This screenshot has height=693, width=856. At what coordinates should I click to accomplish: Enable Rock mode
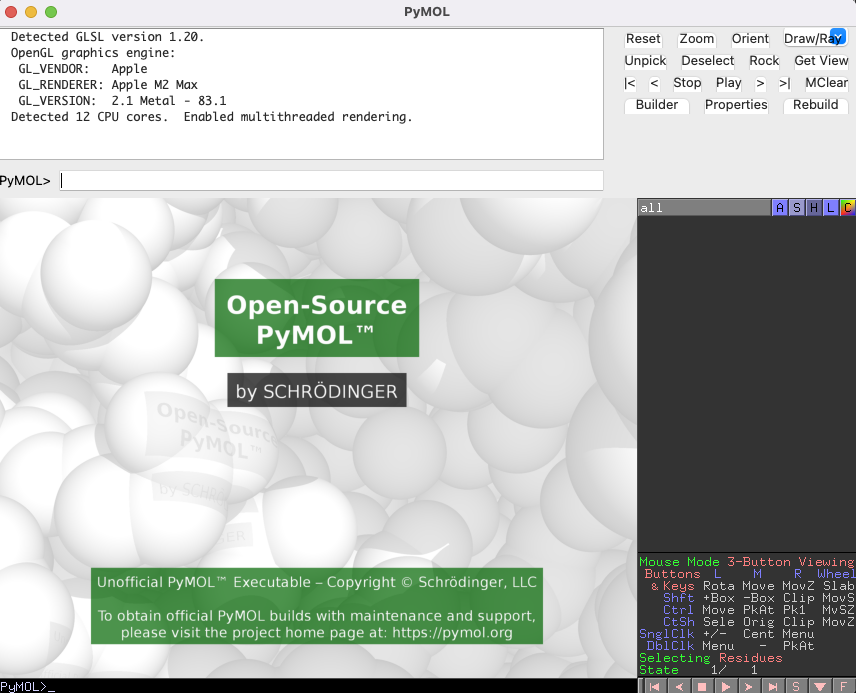[x=764, y=60]
